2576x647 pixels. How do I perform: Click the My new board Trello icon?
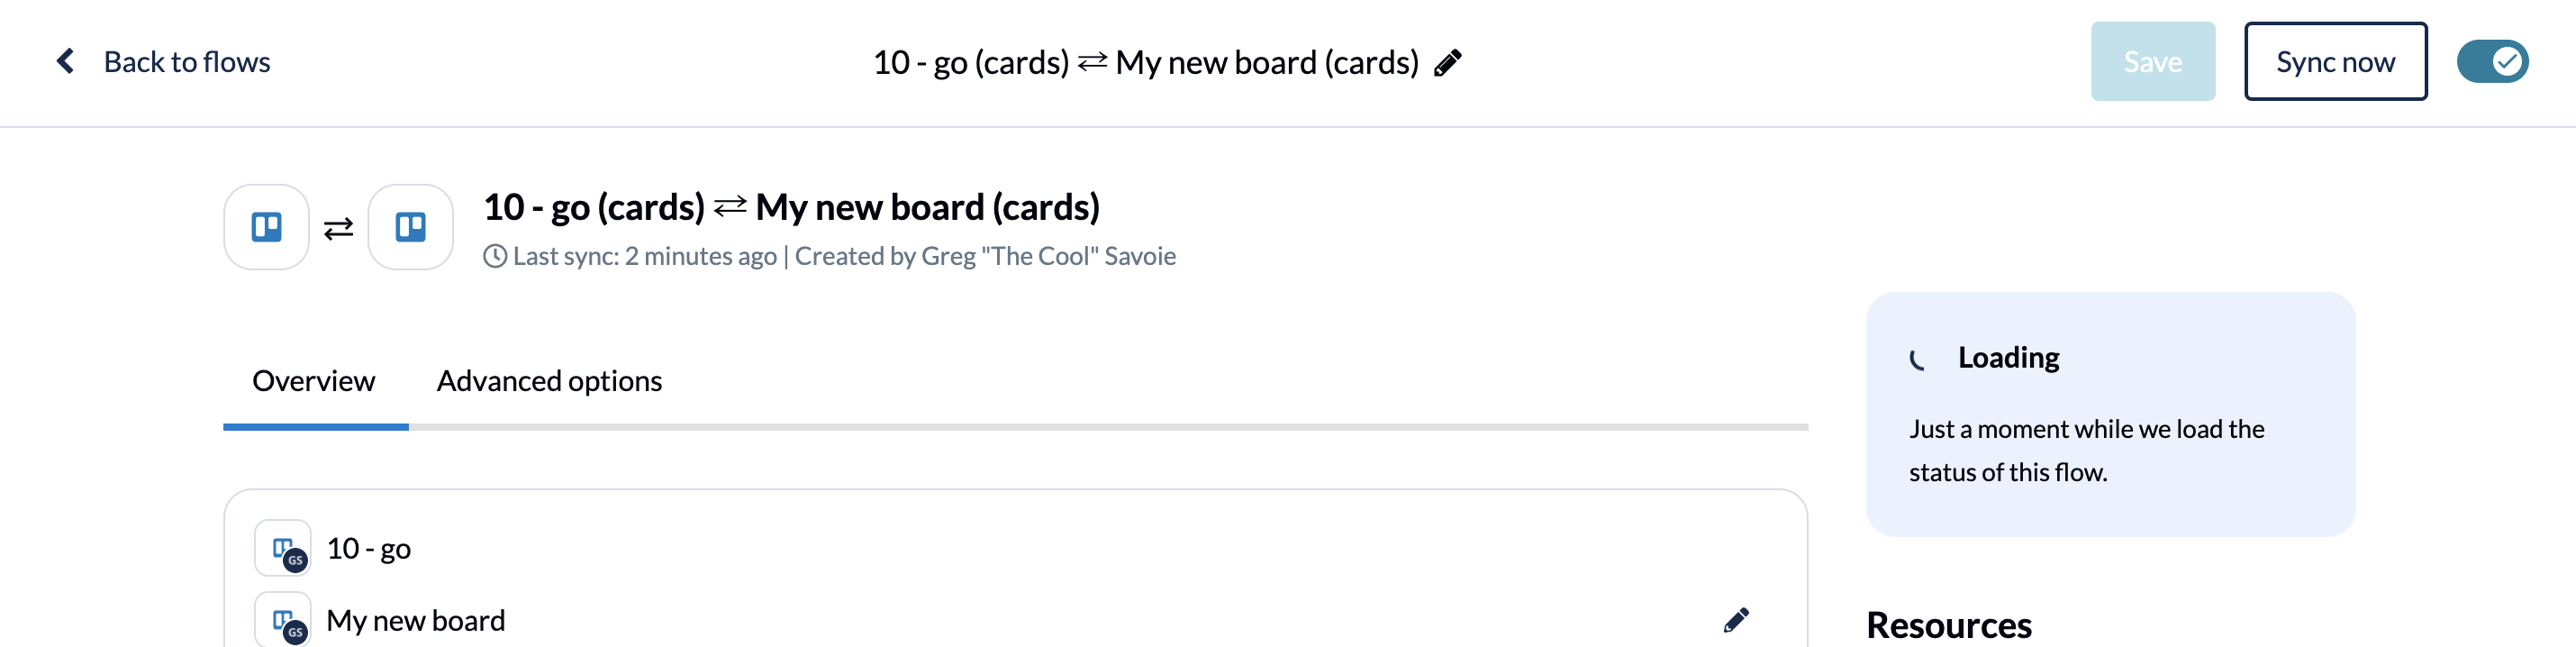coord(283,620)
